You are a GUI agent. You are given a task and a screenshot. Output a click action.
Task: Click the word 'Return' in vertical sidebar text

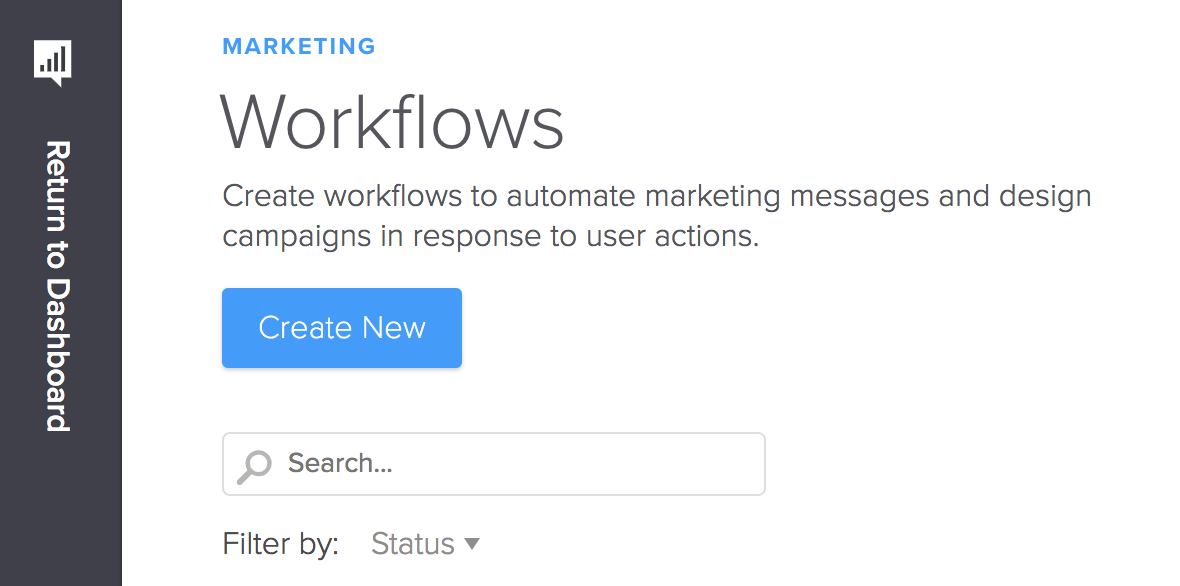coord(59,170)
